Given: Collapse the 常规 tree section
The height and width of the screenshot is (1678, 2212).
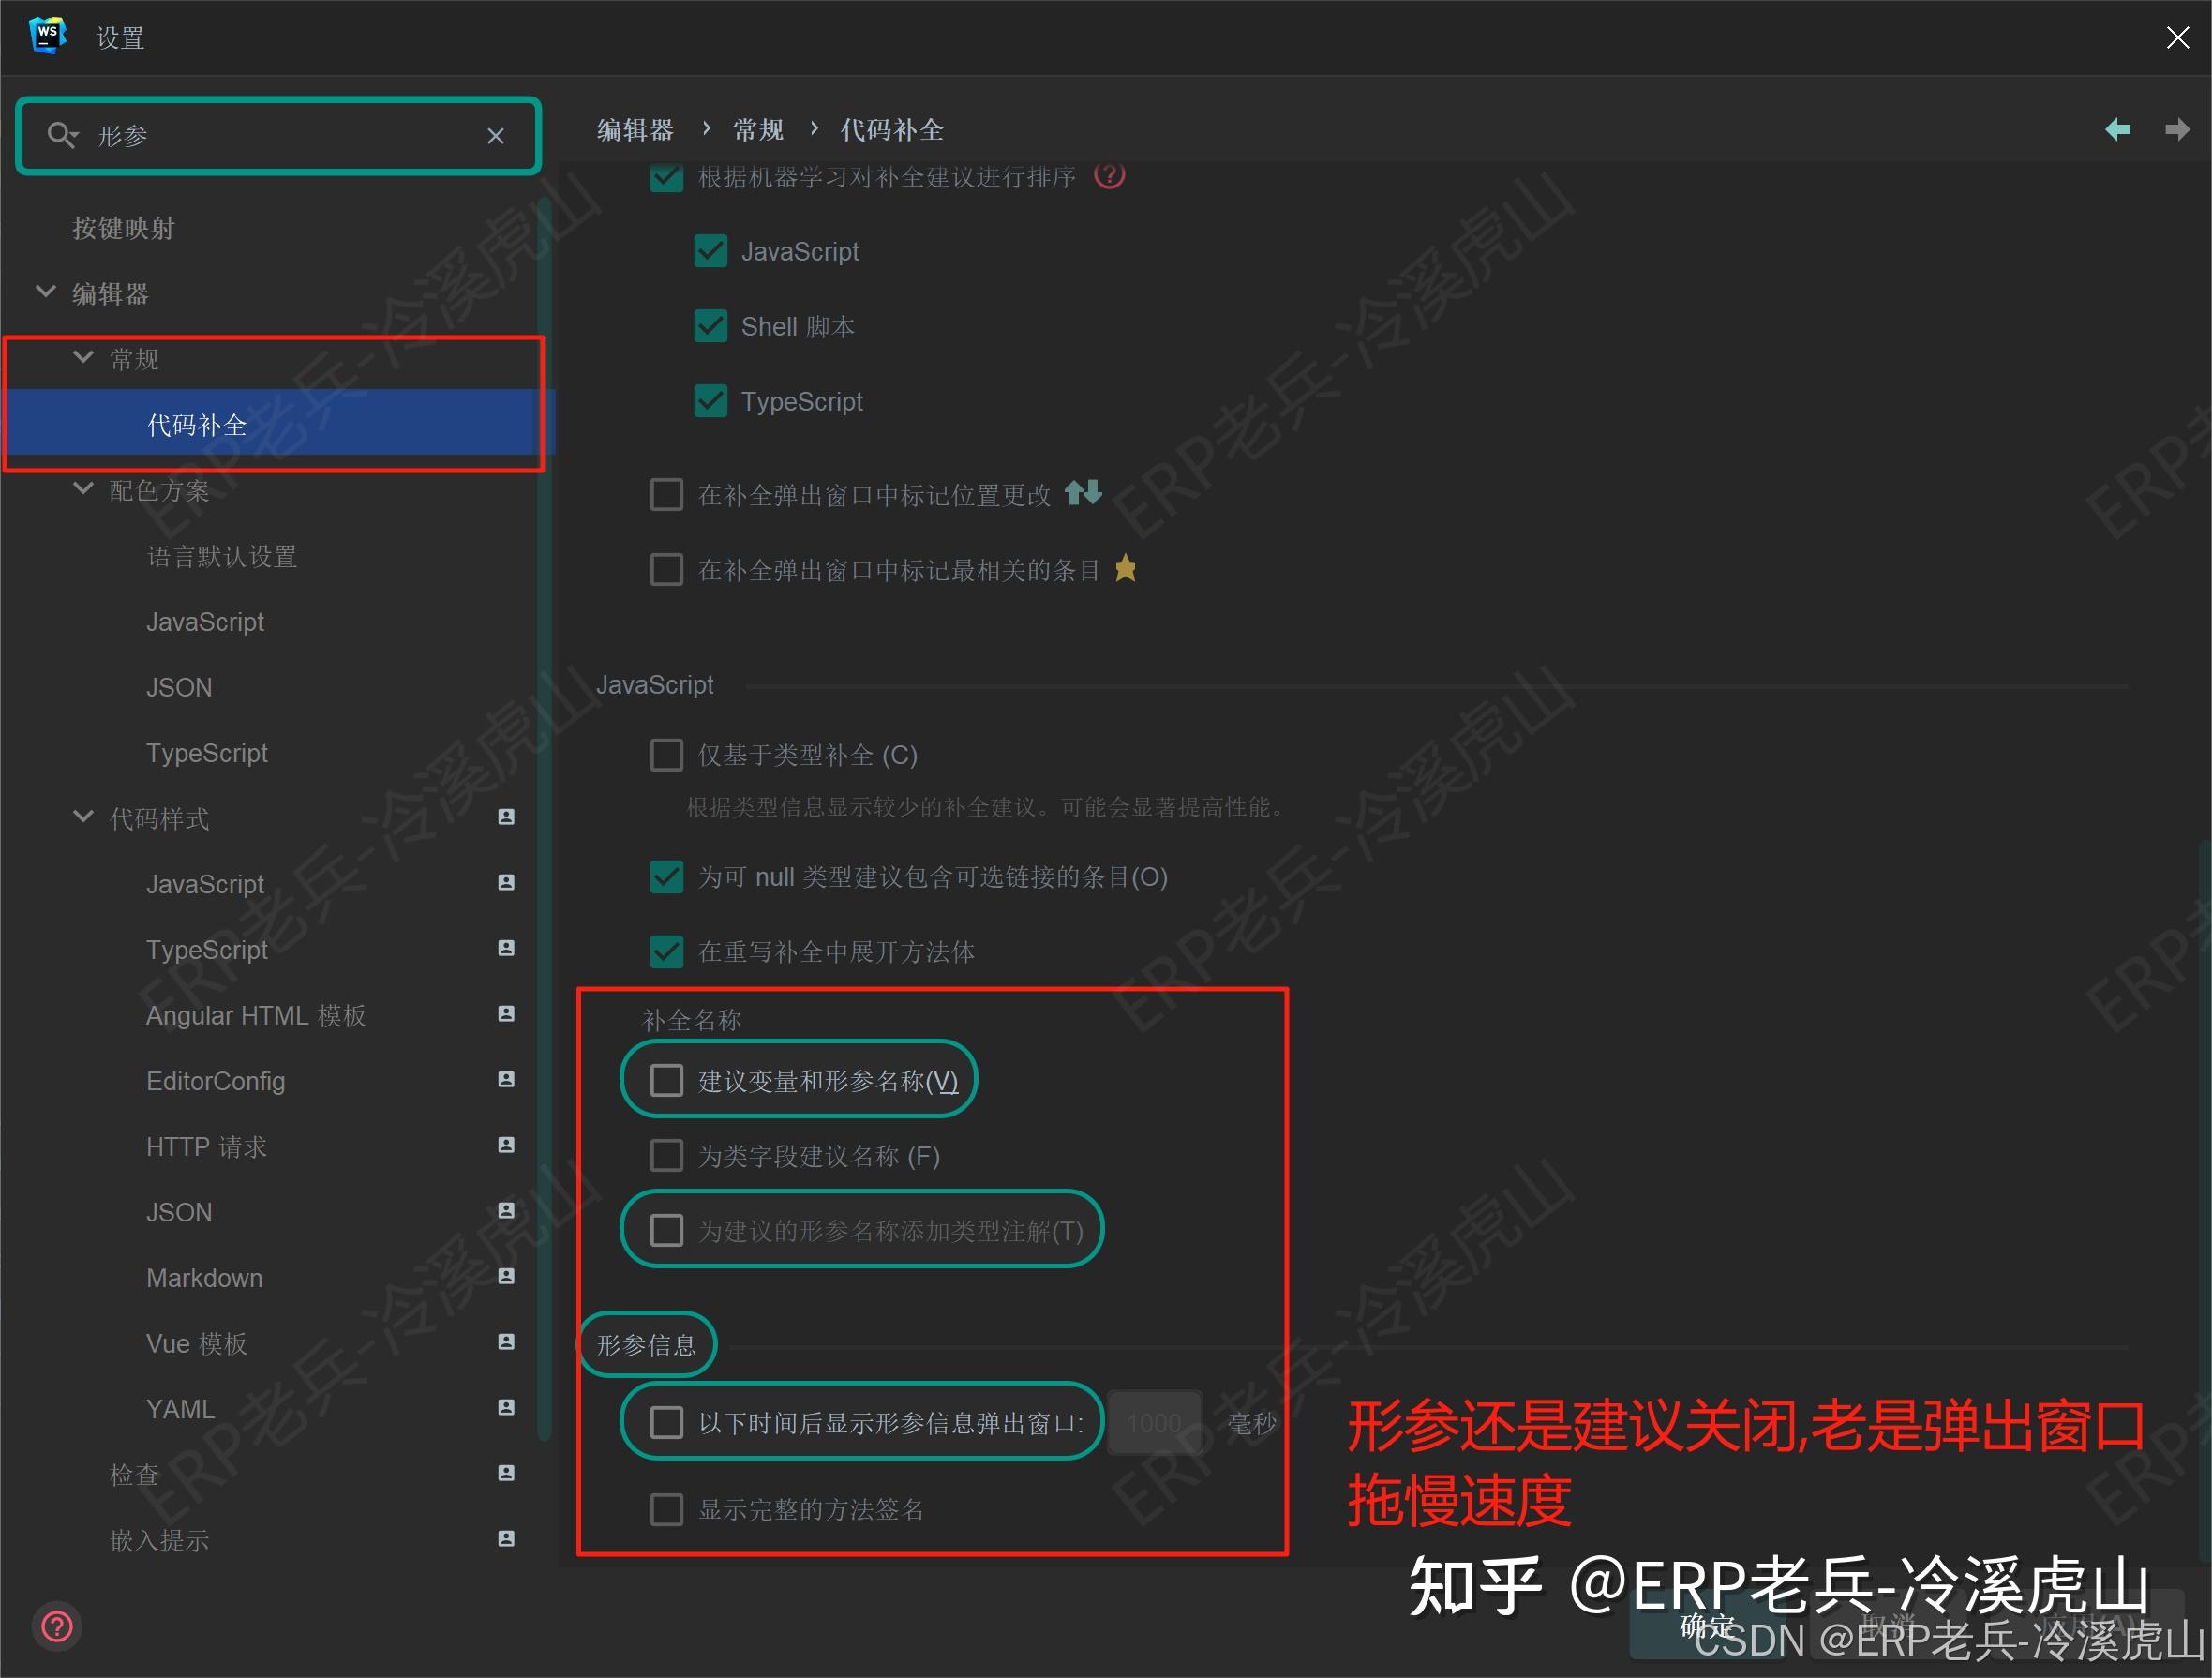Looking at the screenshot, I should tap(84, 357).
